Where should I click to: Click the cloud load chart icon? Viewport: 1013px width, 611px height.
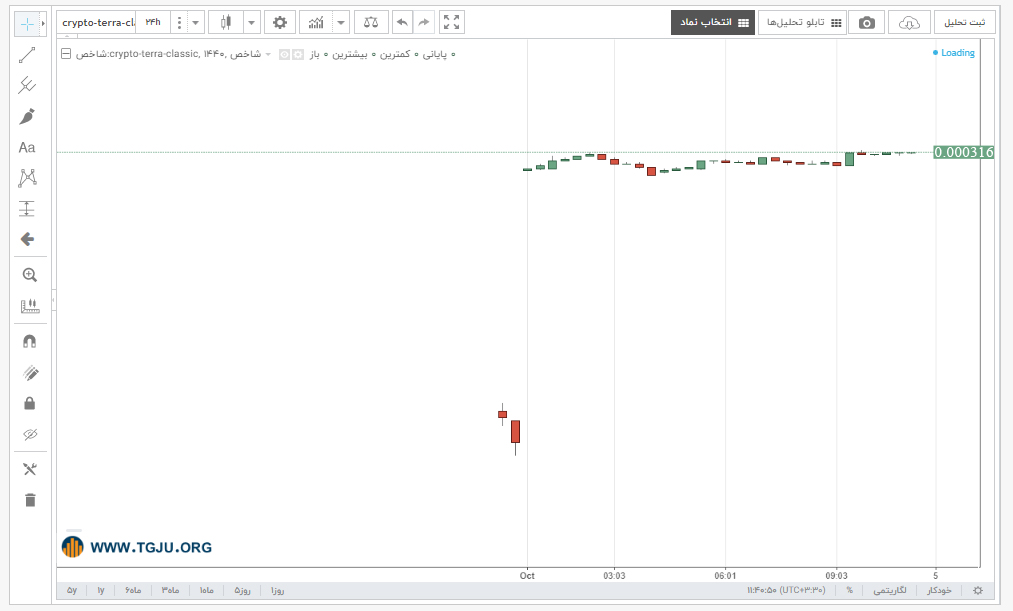[909, 23]
